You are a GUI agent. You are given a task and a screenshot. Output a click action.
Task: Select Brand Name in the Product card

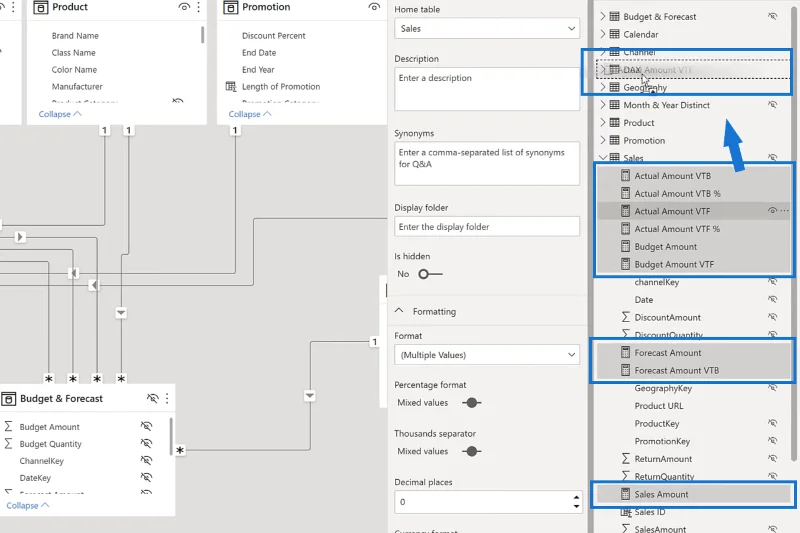(75, 36)
